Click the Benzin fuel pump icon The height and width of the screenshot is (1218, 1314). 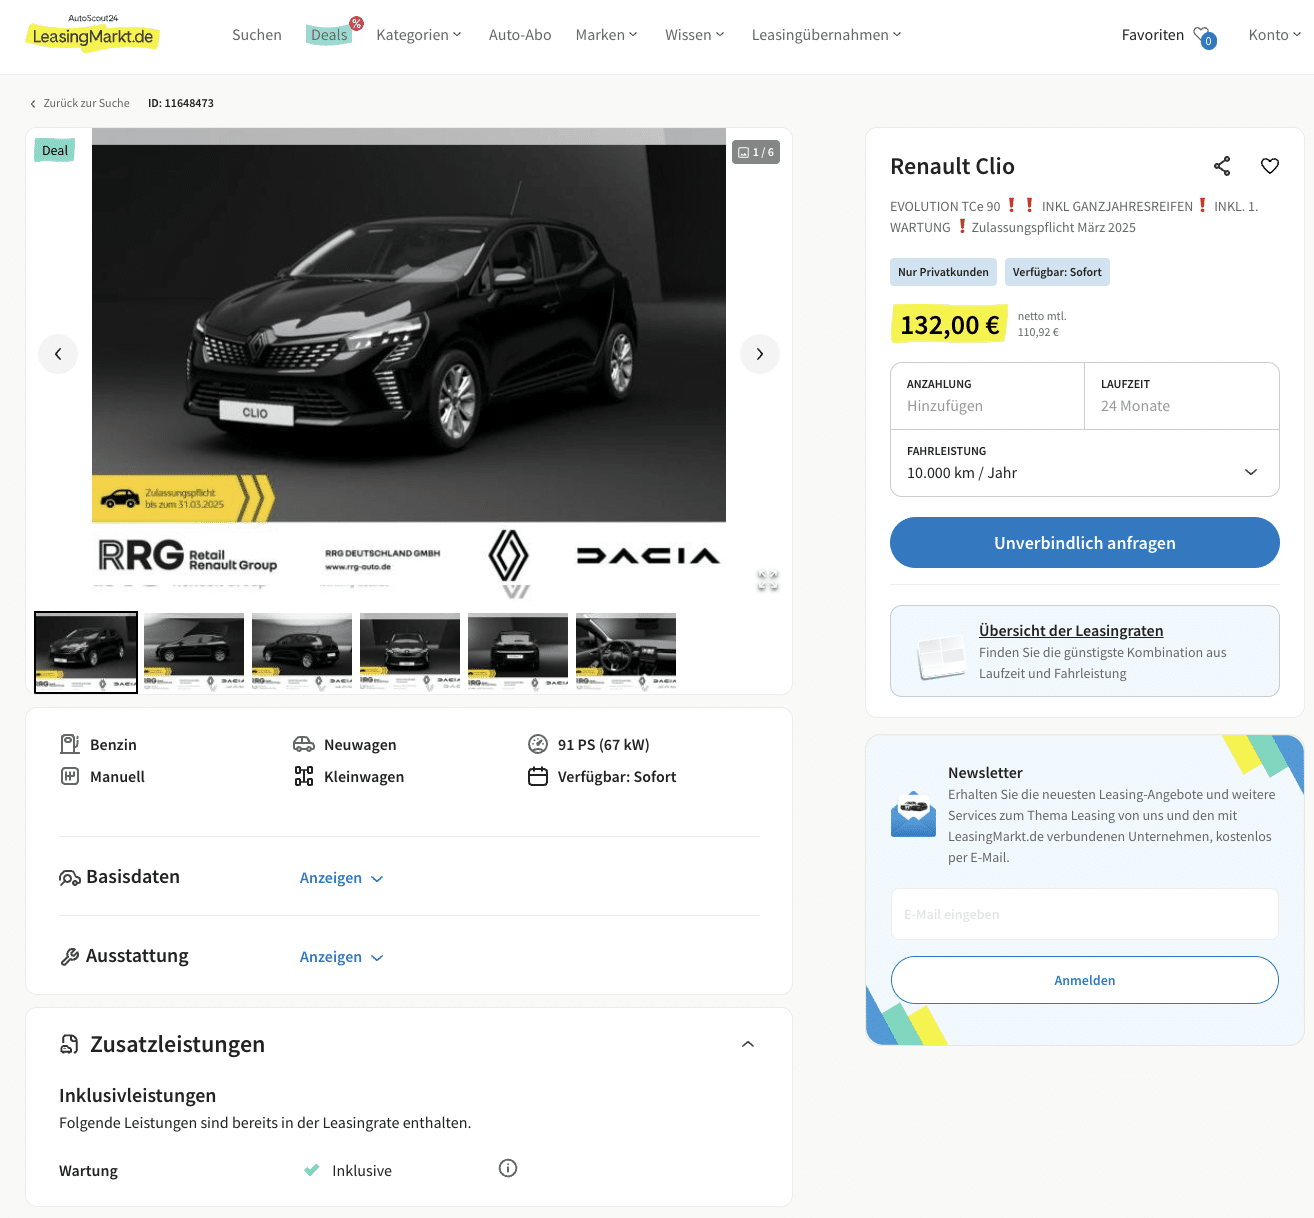click(x=70, y=744)
